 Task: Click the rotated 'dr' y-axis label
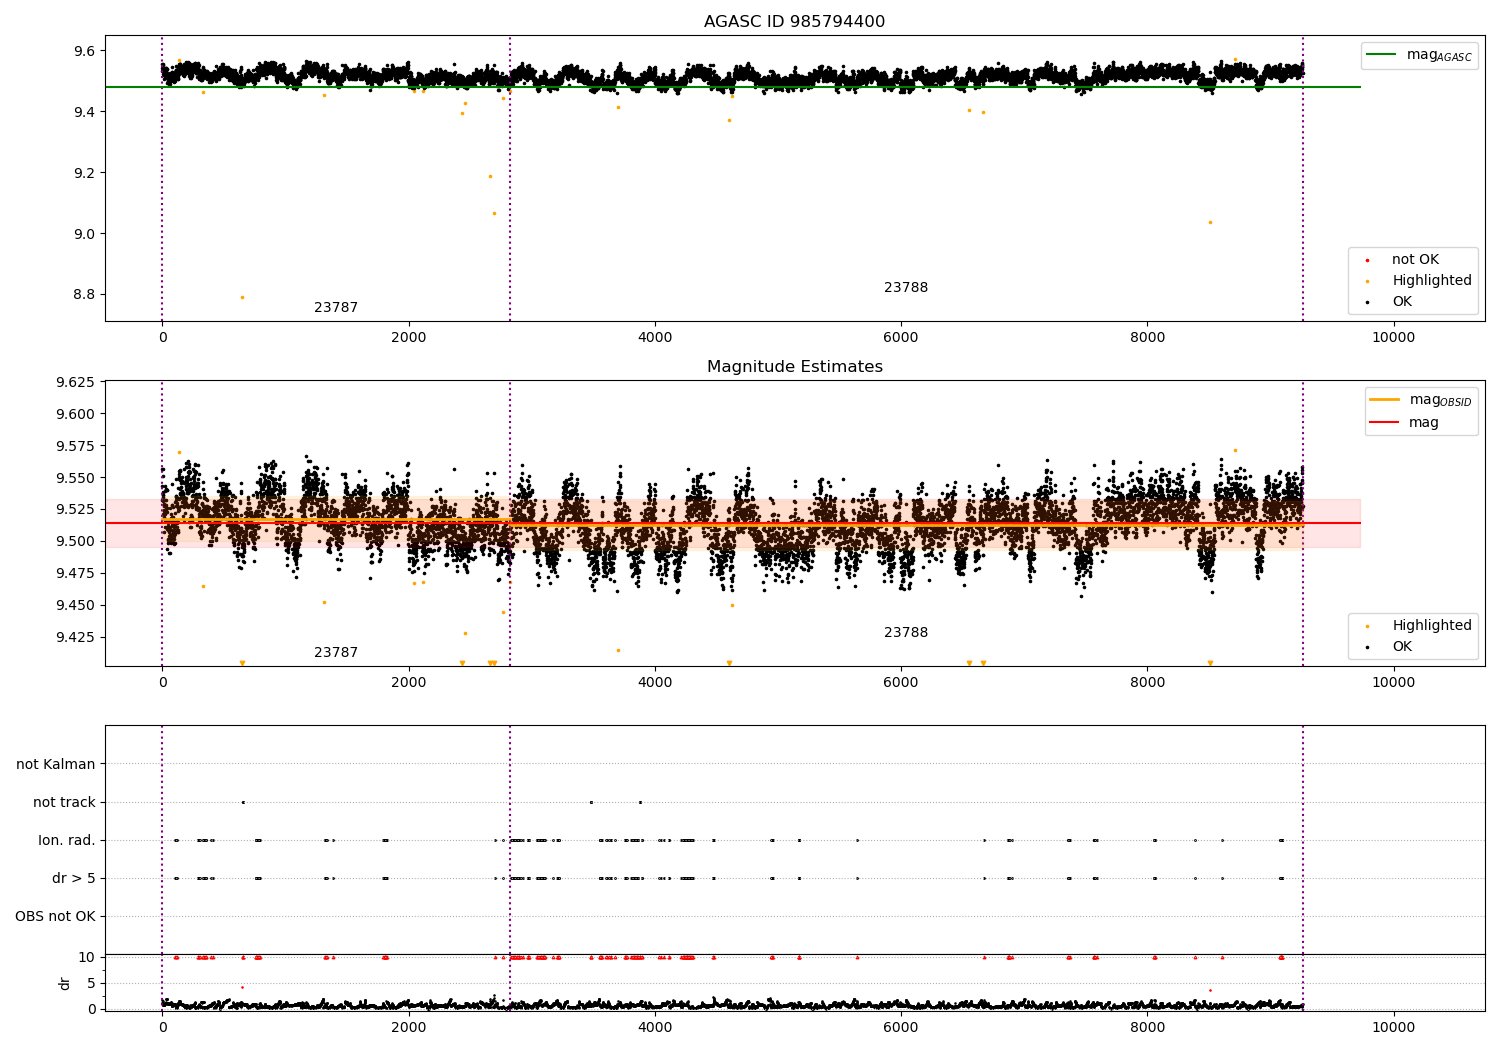click(65, 983)
